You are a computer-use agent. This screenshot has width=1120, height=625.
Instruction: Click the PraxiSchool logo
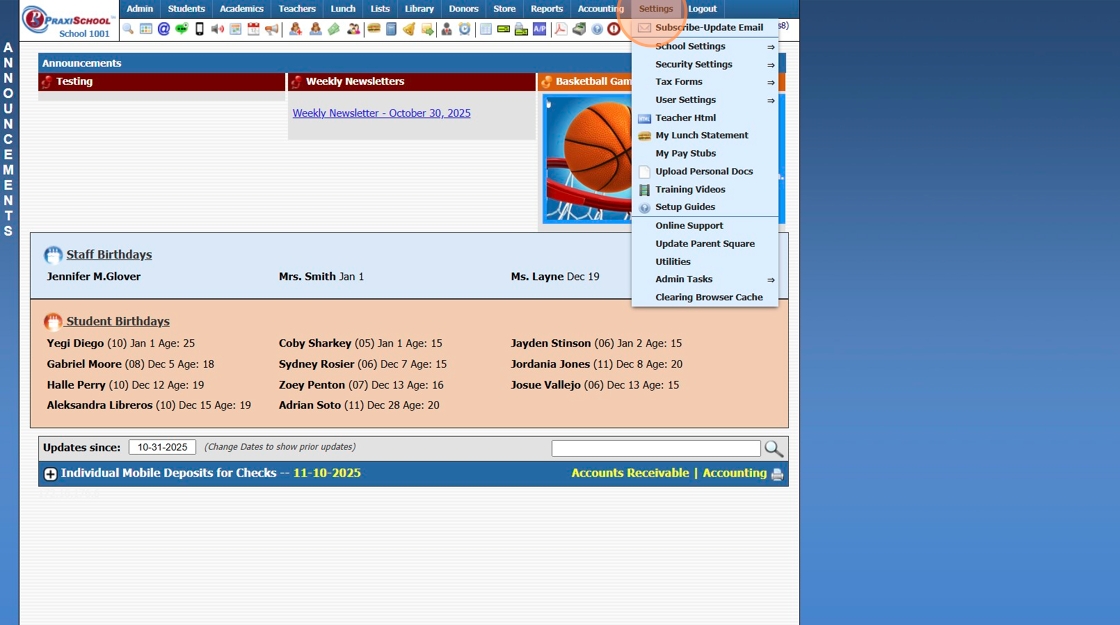pyautogui.click(x=68, y=21)
